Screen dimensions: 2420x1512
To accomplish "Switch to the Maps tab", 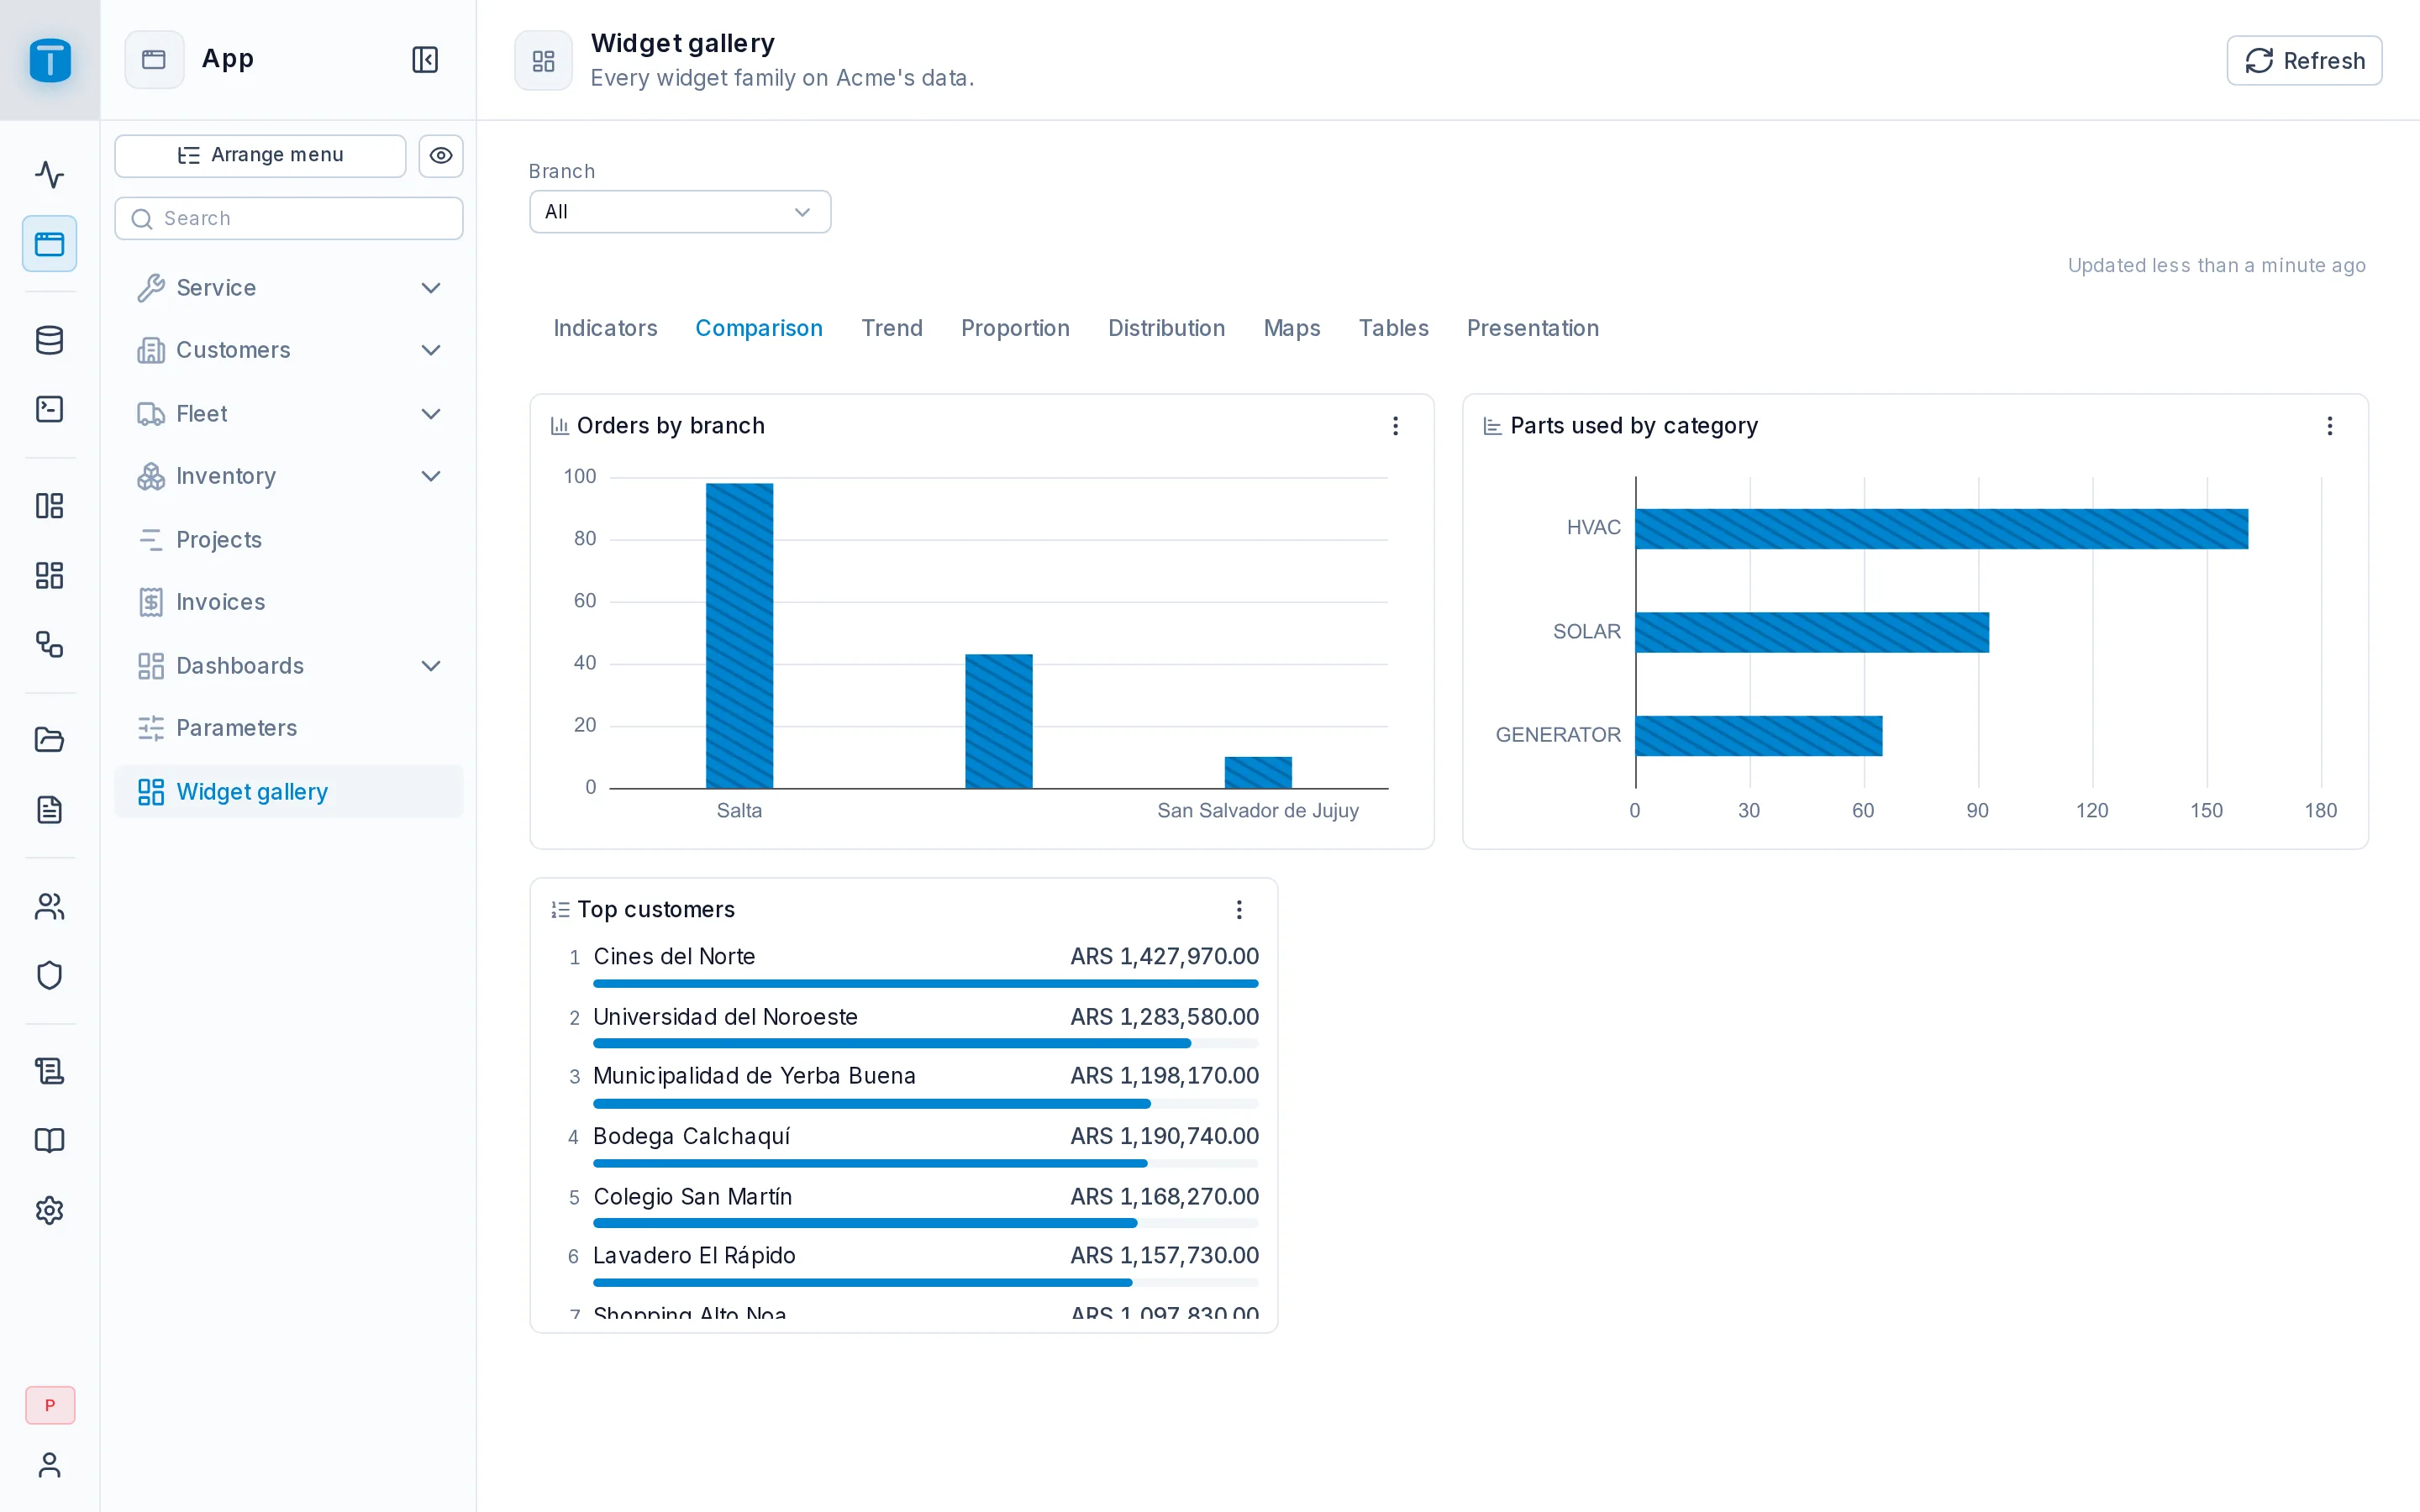I will click(1292, 328).
